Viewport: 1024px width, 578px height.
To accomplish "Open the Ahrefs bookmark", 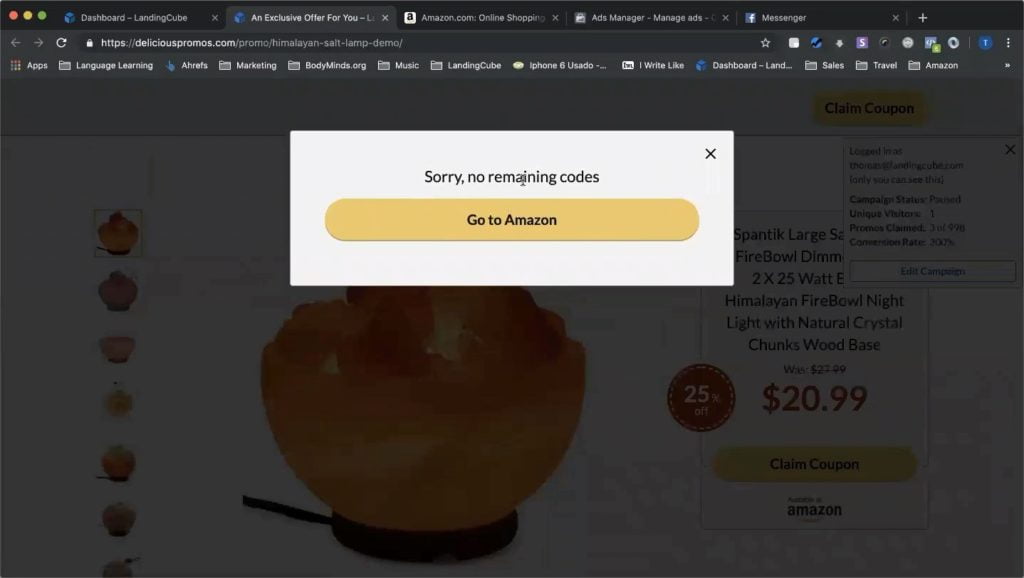I will (x=187, y=65).
